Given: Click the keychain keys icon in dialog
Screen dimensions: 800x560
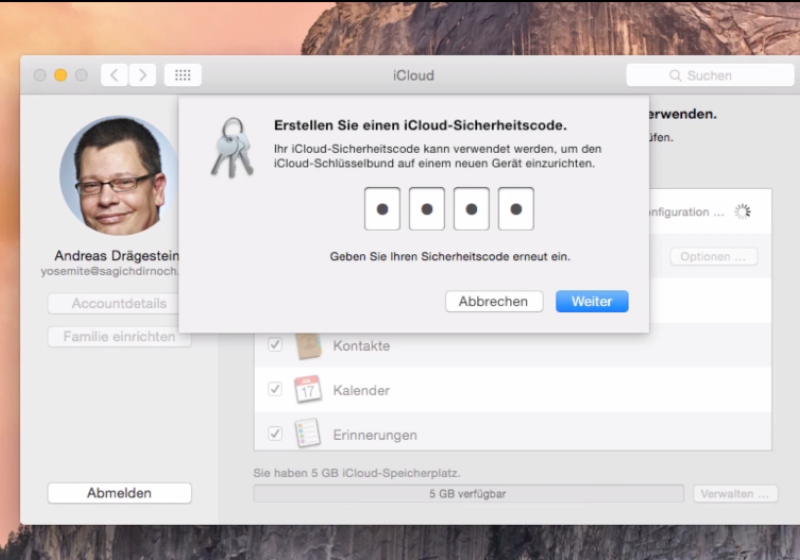Looking at the screenshot, I should click(233, 148).
